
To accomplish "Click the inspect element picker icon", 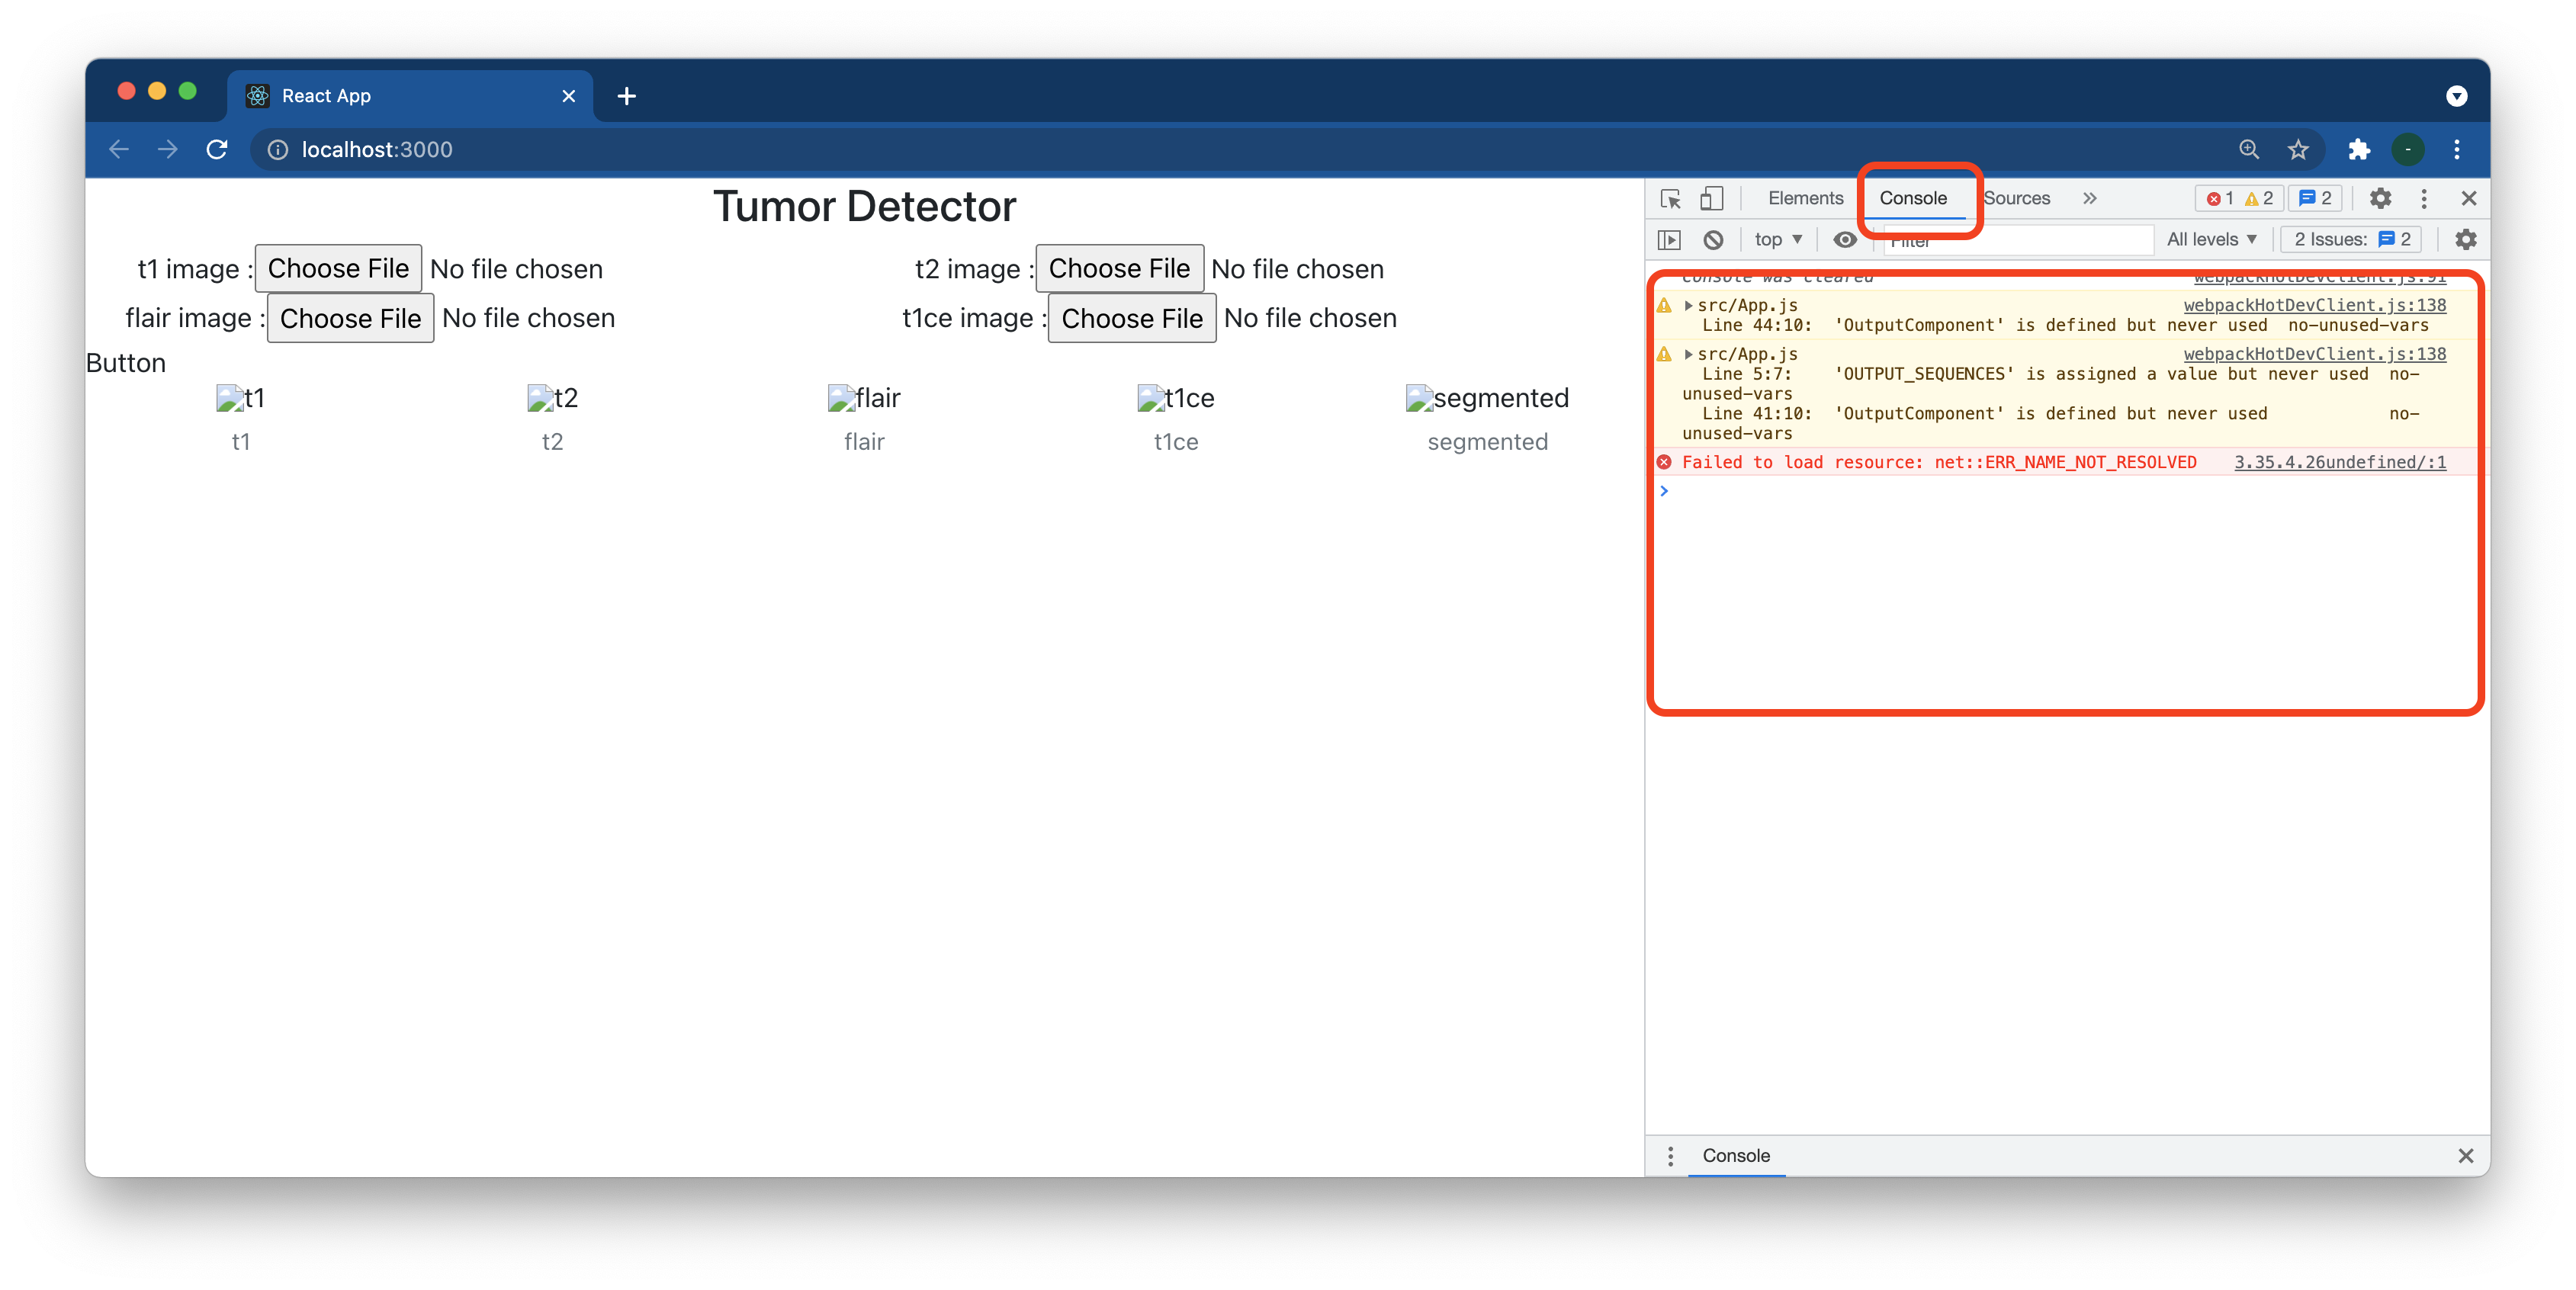I will (x=1670, y=199).
